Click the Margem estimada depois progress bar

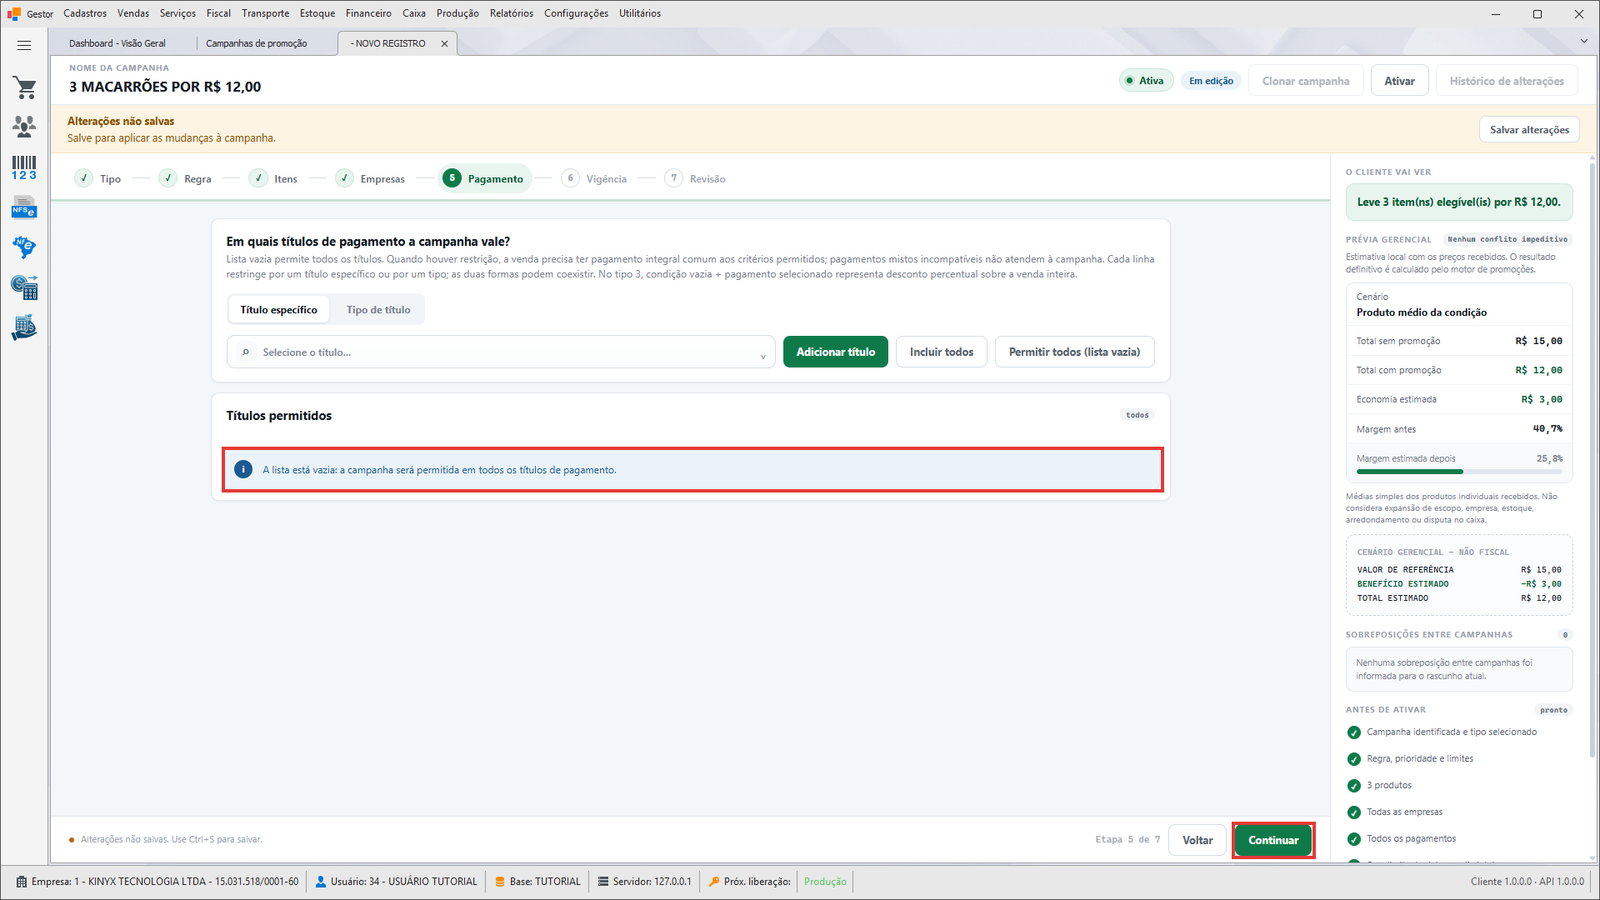click(x=1459, y=471)
